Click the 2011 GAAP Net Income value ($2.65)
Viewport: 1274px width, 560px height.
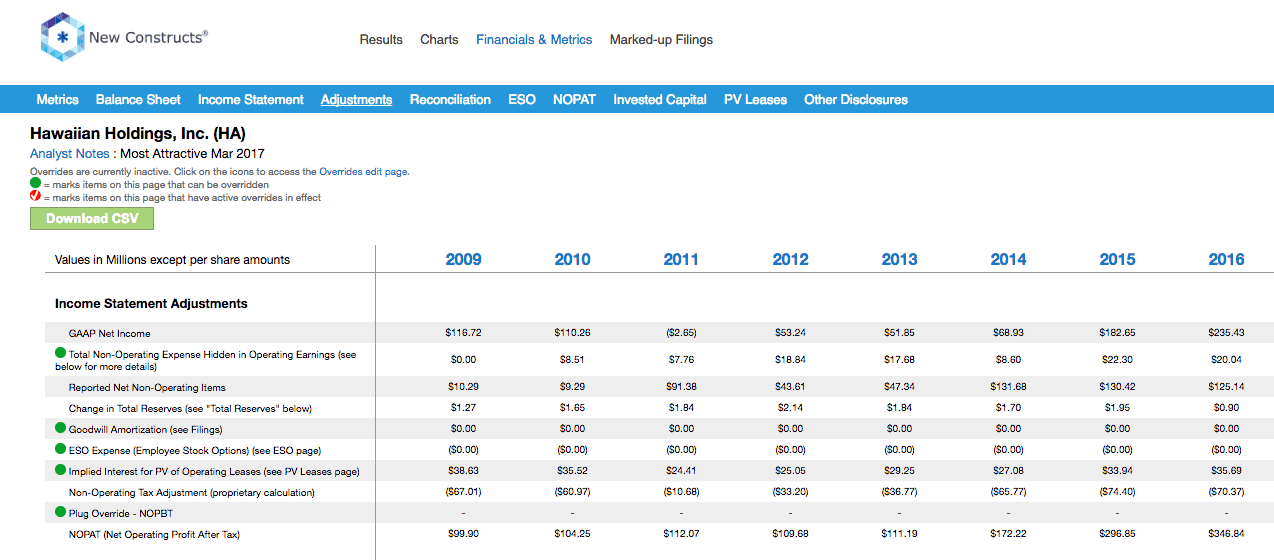[x=681, y=333]
